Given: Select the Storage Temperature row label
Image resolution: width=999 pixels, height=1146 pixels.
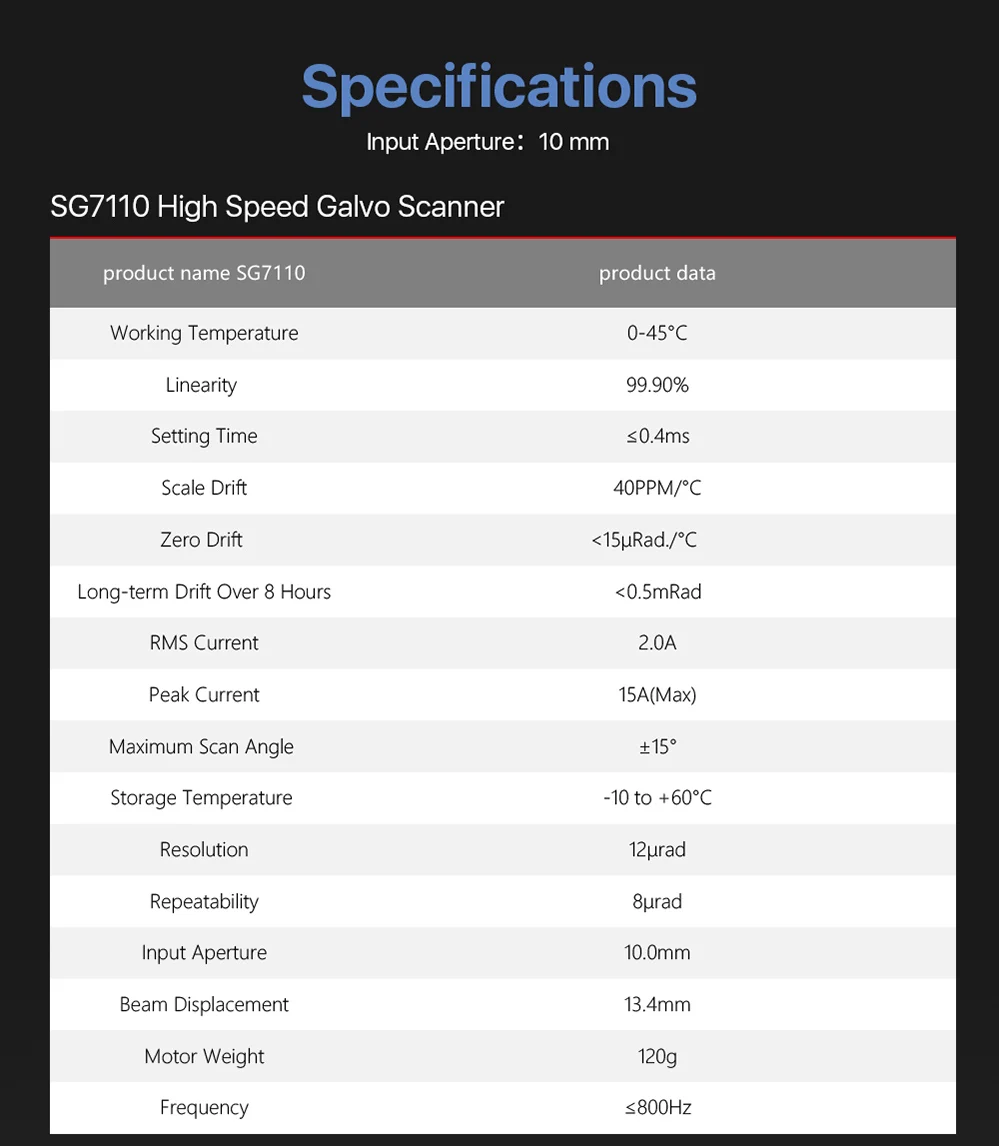Looking at the screenshot, I should pyautogui.click(x=201, y=798).
